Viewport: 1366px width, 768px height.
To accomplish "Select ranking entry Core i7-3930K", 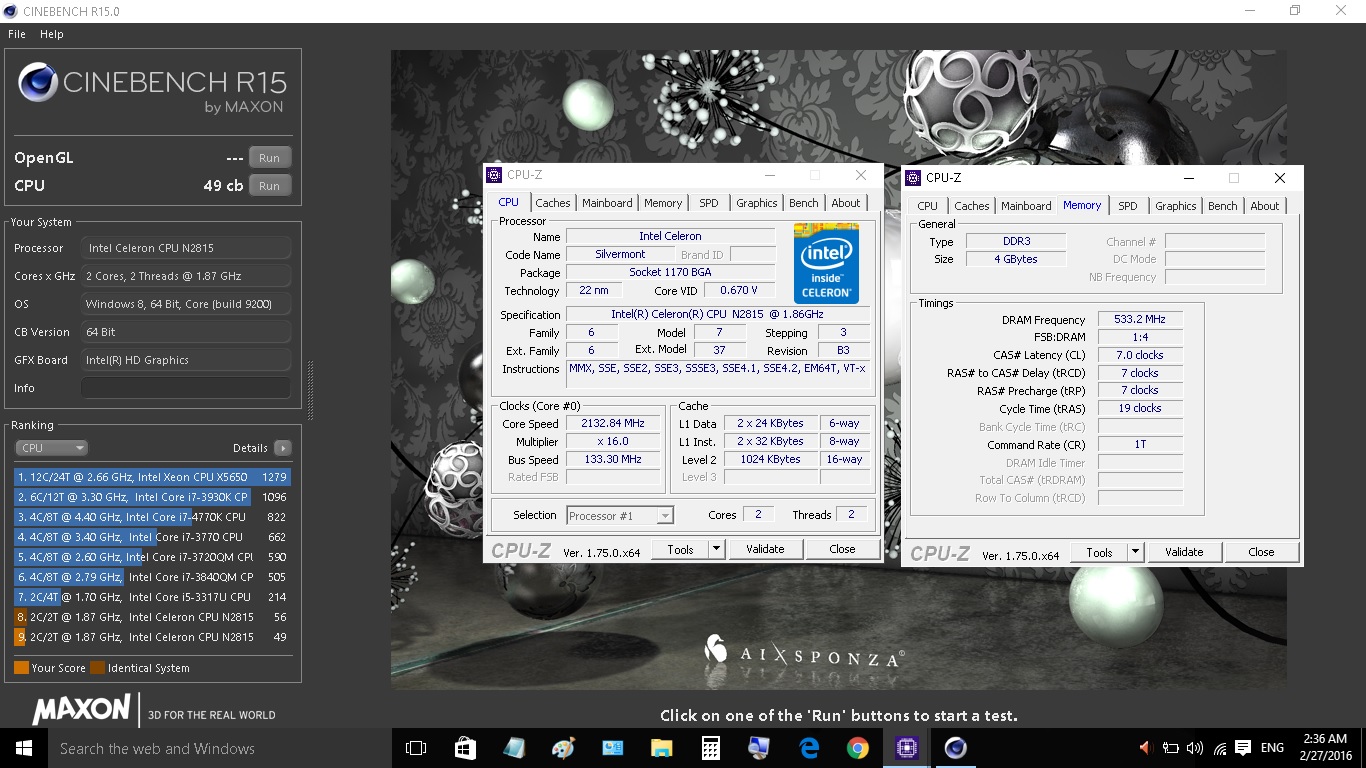I will coord(153,497).
